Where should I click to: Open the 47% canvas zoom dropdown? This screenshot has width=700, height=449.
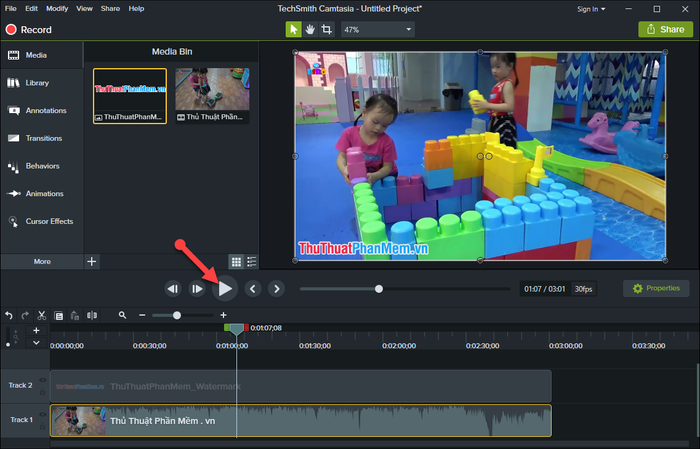pos(378,29)
